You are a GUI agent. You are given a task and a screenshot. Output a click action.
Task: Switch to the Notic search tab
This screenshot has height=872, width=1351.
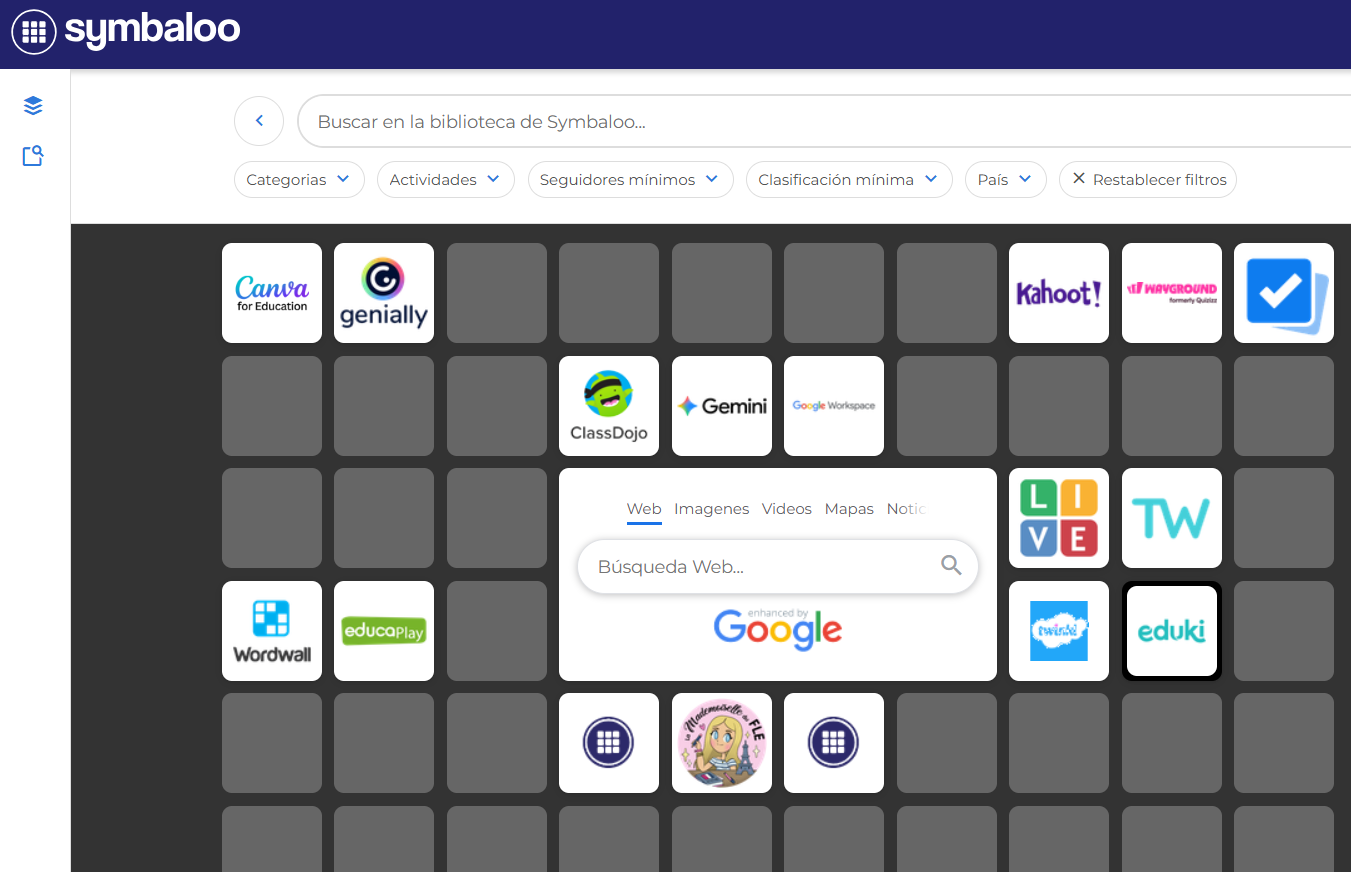click(x=906, y=509)
